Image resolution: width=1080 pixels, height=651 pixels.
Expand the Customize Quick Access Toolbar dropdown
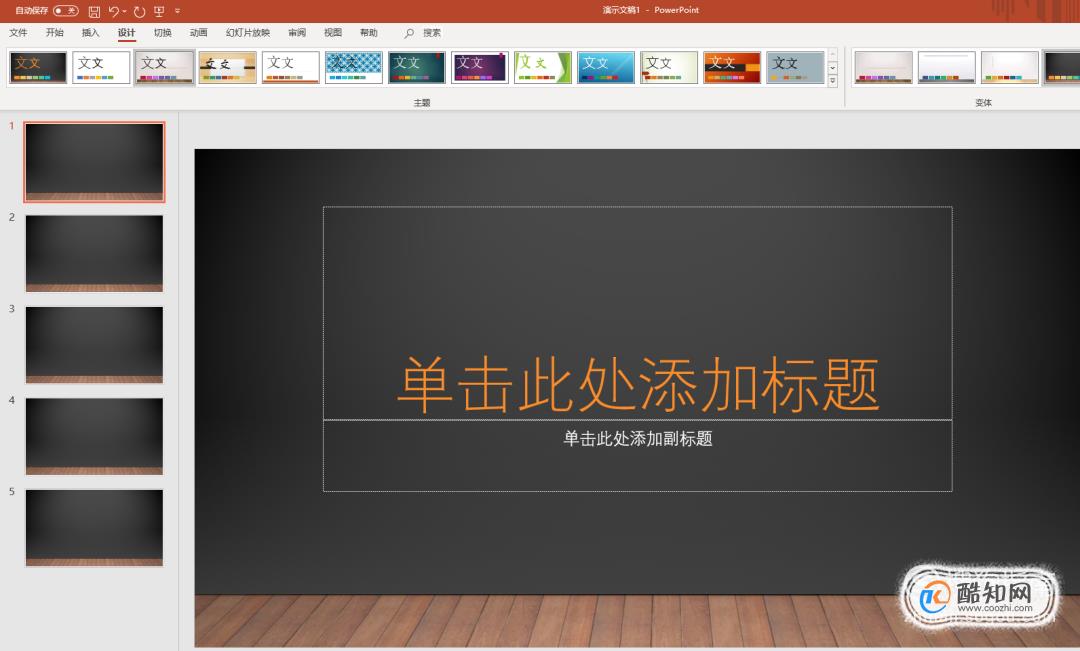pyautogui.click(x=178, y=11)
